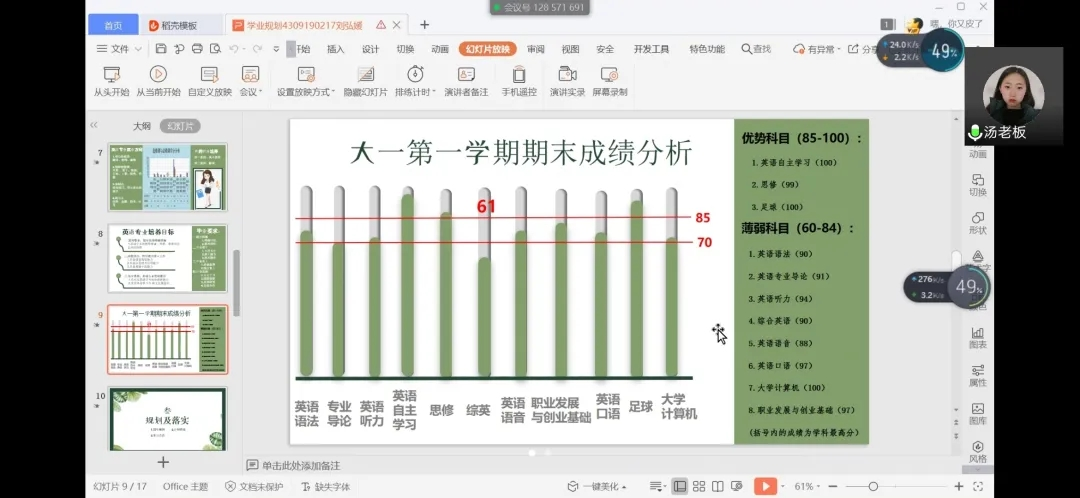Click the 手机遥控 phone remote icon
The height and width of the screenshot is (498, 1080).
pyautogui.click(x=519, y=75)
